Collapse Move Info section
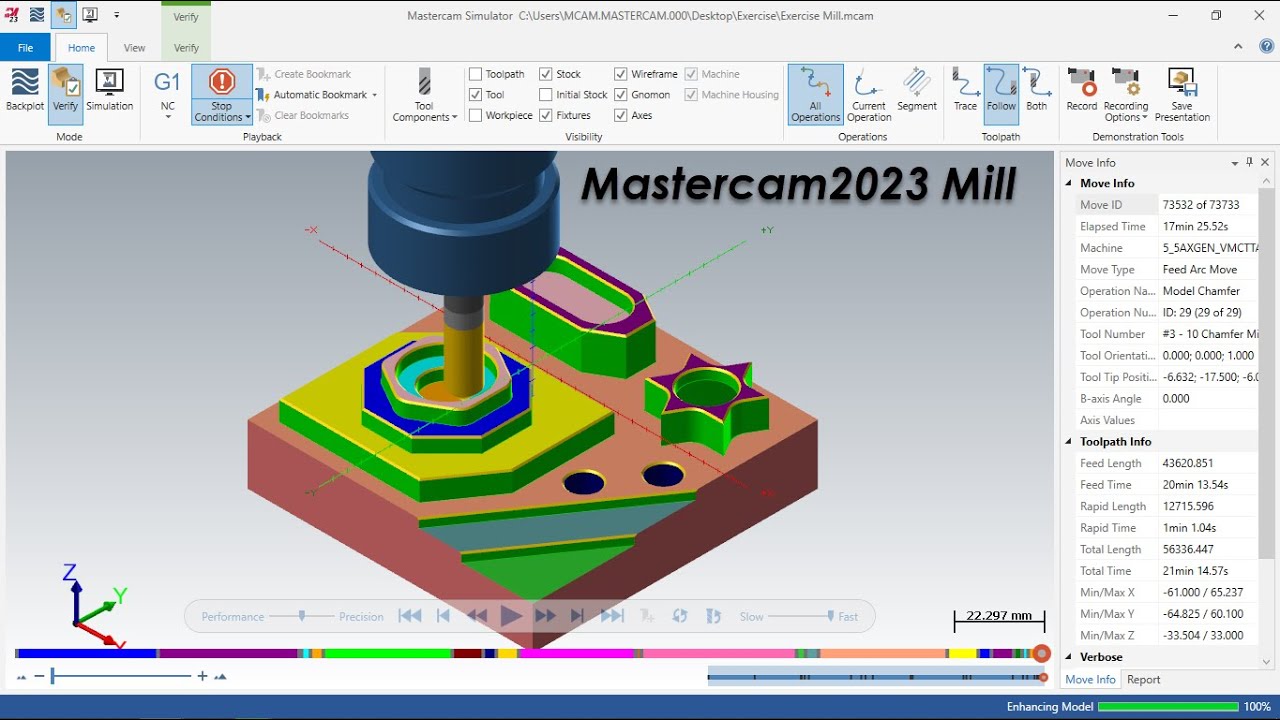 (1069, 183)
